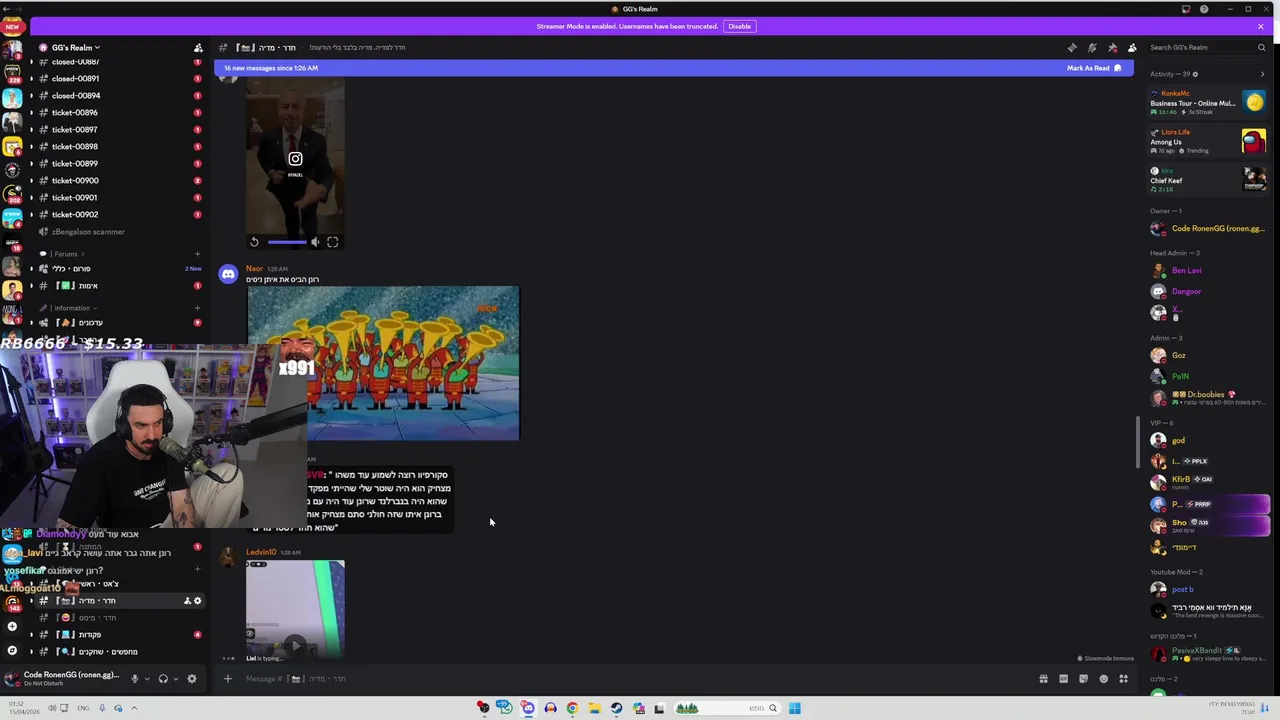Viewport: 1280px width, 720px height.
Task: Open Discord Help icon in title bar
Action: [x=1204, y=9]
